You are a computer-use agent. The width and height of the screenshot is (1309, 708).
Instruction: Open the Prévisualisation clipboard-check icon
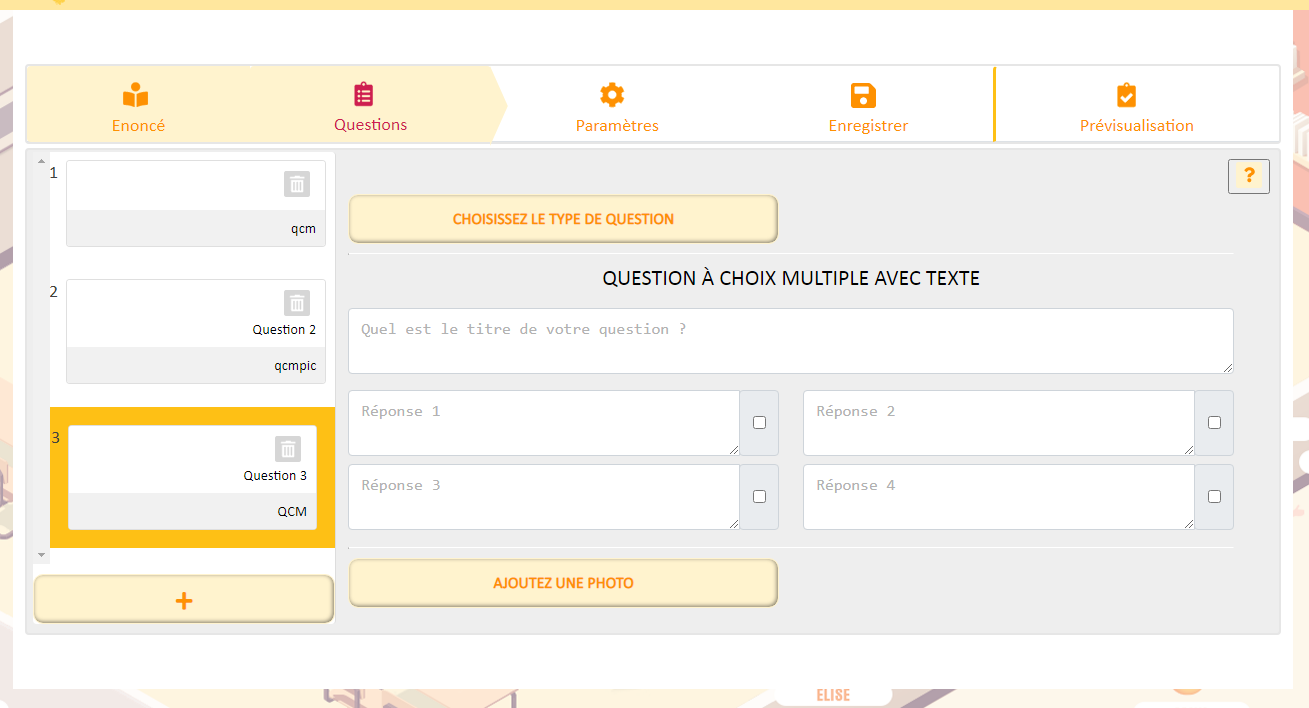1126,96
